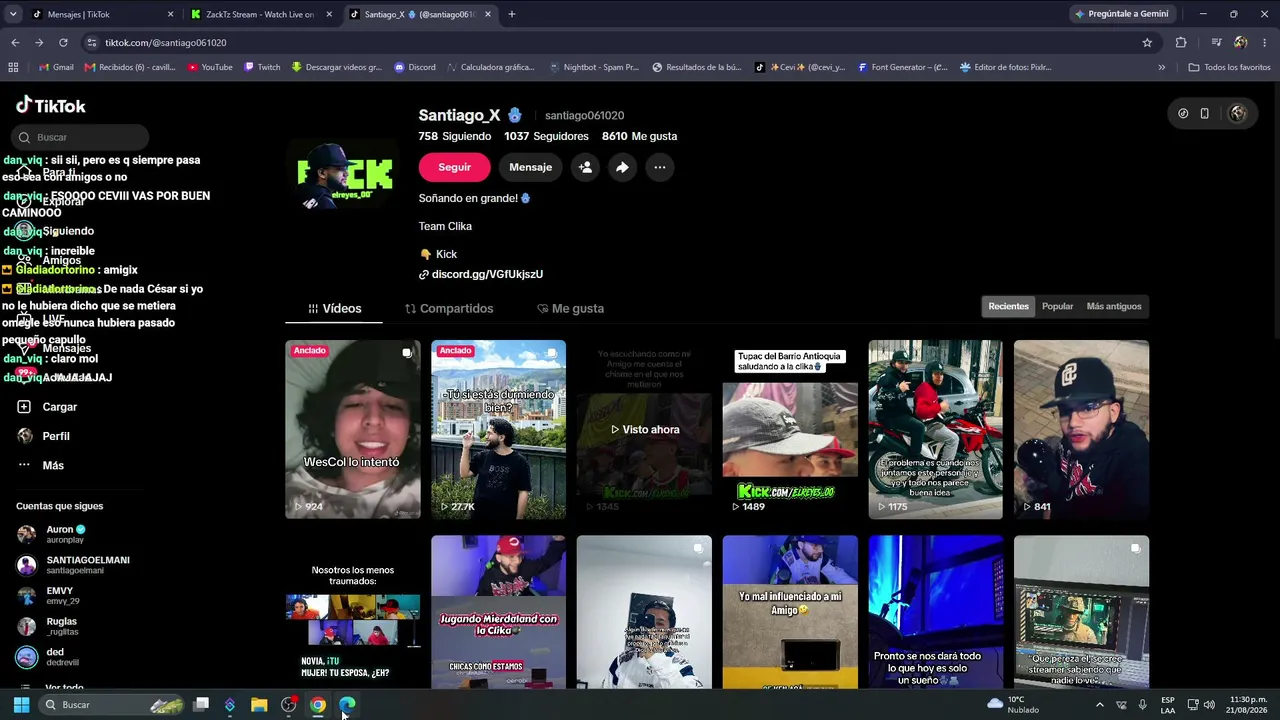Viewport: 1280px width, 720px height.
Task: Click the TikTok logo in the sidebar
Action: click(51, 106)
